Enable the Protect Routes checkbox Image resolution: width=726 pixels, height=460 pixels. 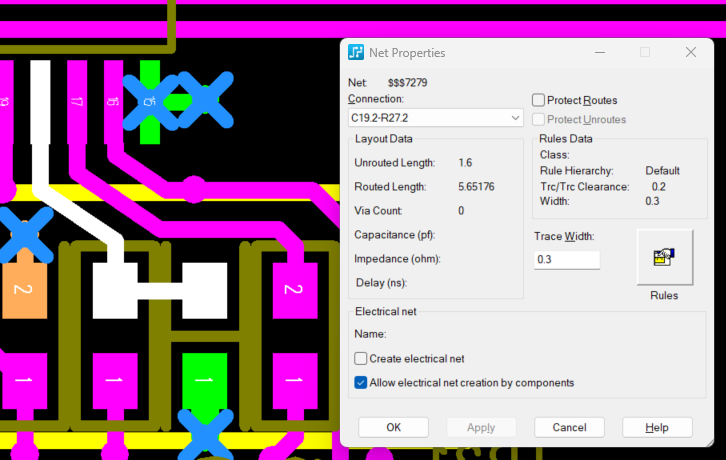(539, 100)
